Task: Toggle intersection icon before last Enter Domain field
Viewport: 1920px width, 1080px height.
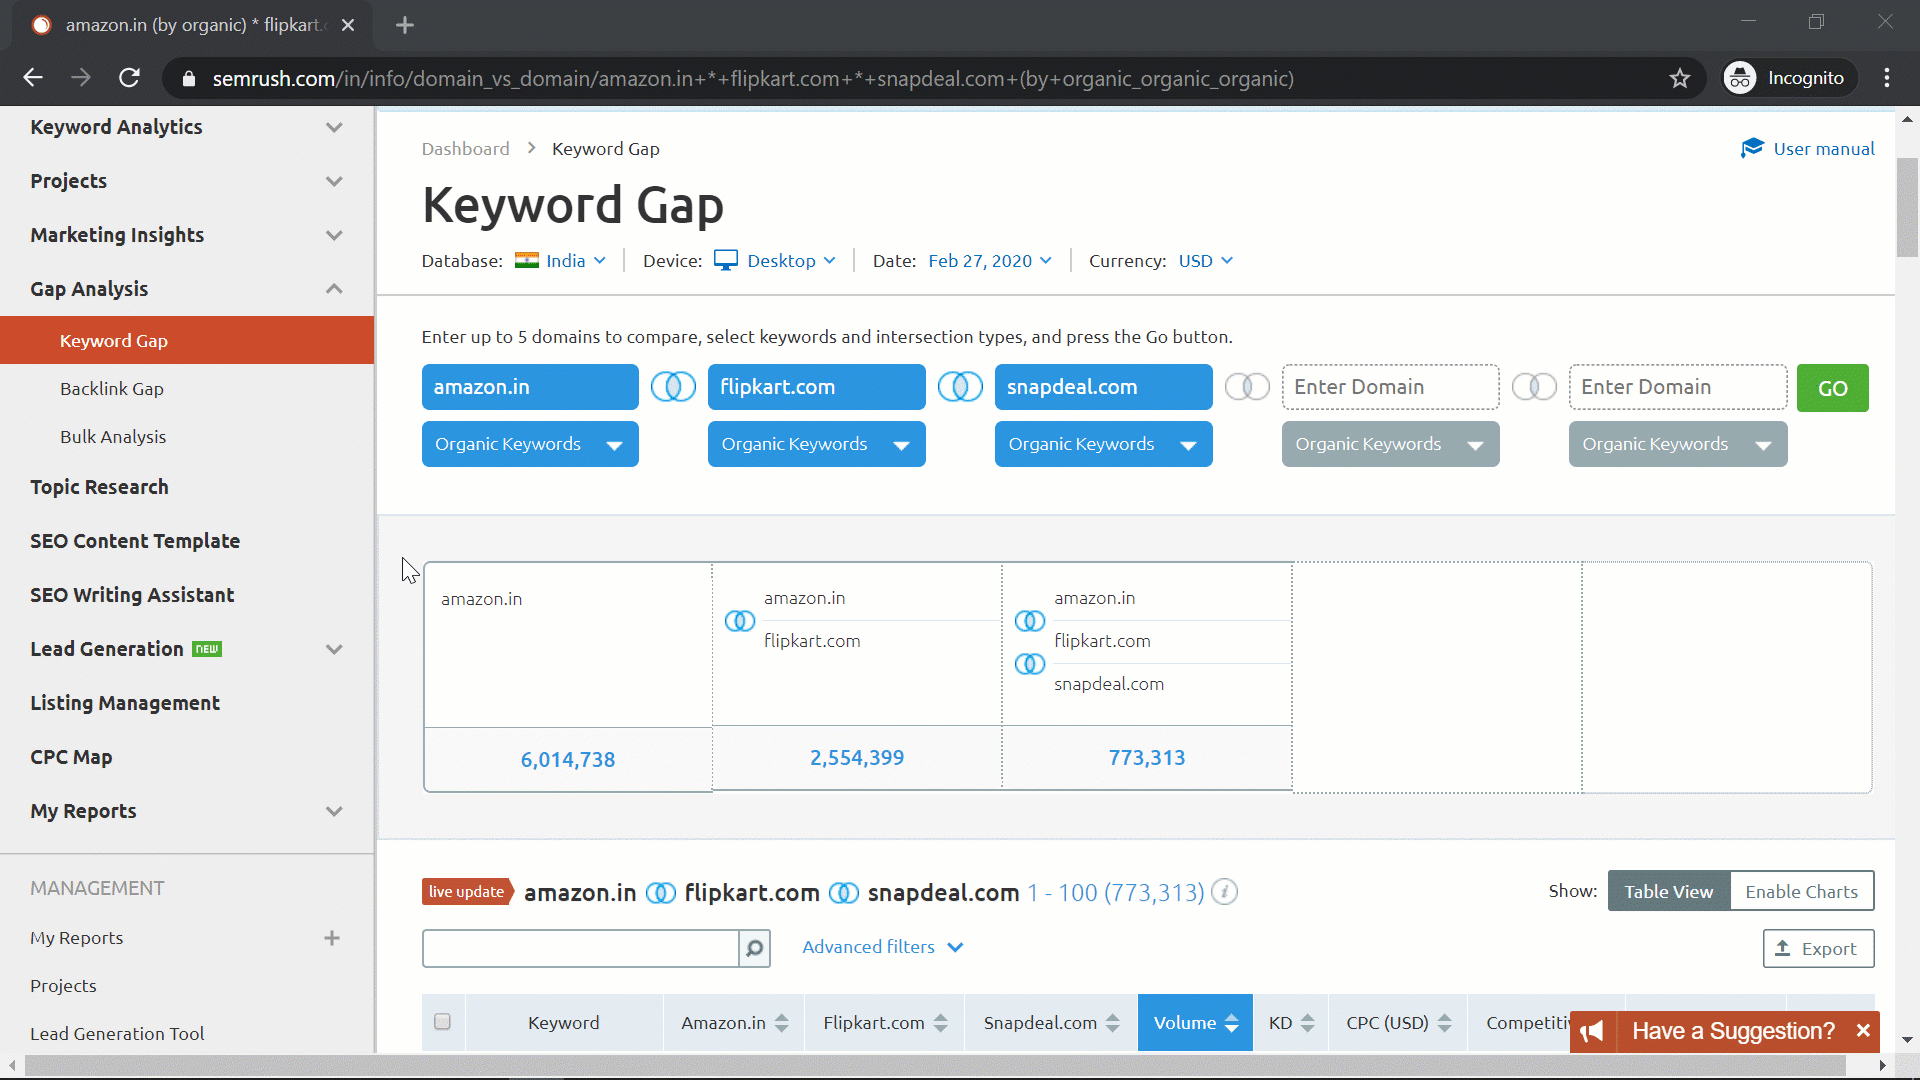Action: (x=1534, y=387)
